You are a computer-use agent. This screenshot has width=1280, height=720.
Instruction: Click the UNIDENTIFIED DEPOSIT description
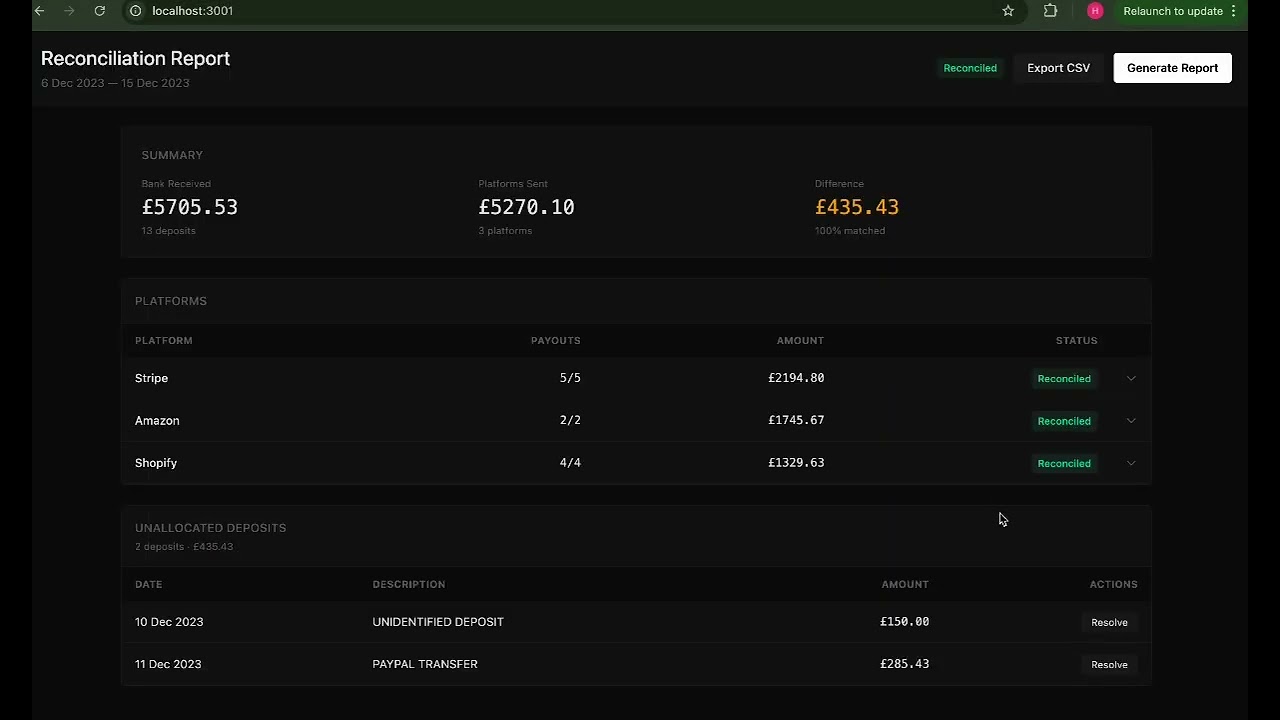pos(438,622)
